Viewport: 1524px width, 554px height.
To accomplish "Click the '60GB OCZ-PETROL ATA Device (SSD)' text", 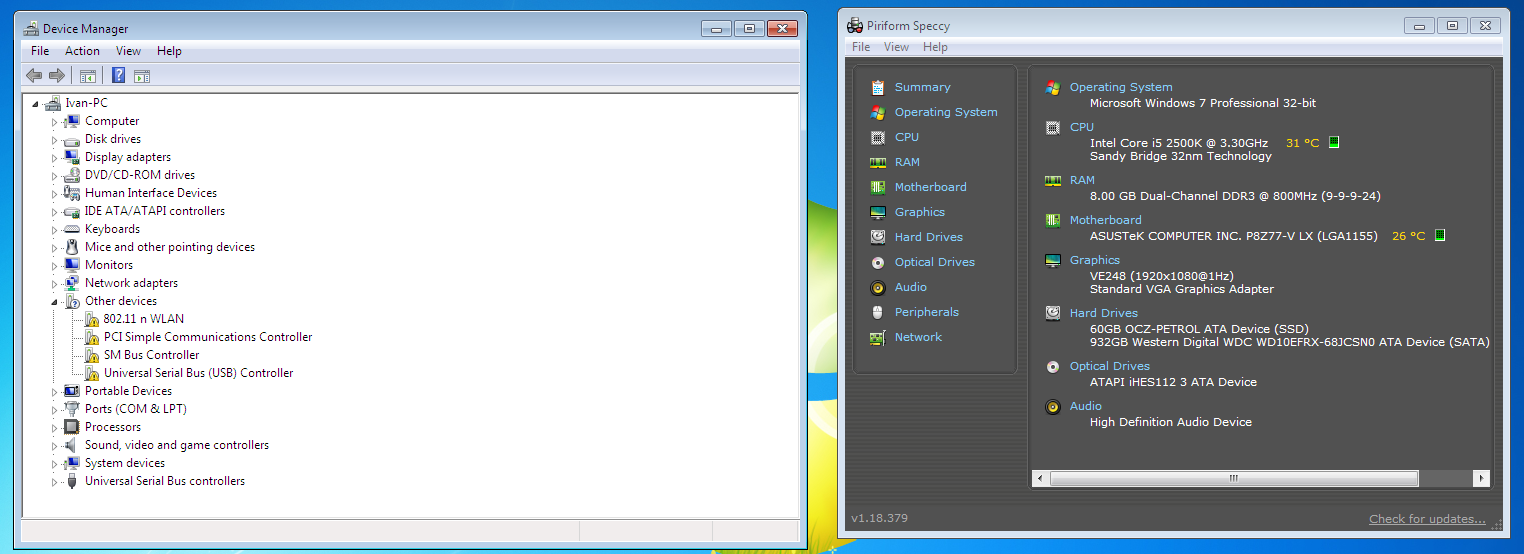I will 1200,329.
